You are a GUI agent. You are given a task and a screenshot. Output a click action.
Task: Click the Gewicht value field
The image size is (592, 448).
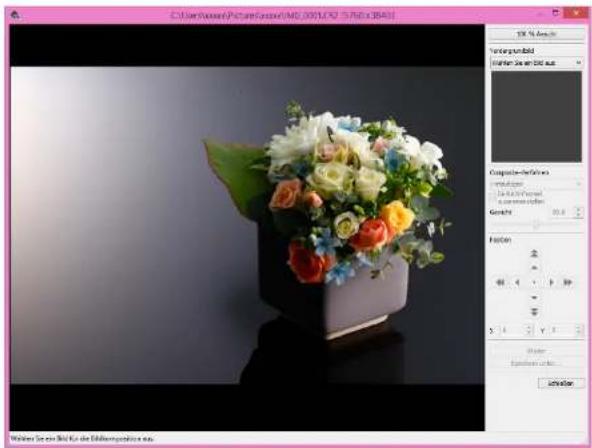[x=561, y=212]
